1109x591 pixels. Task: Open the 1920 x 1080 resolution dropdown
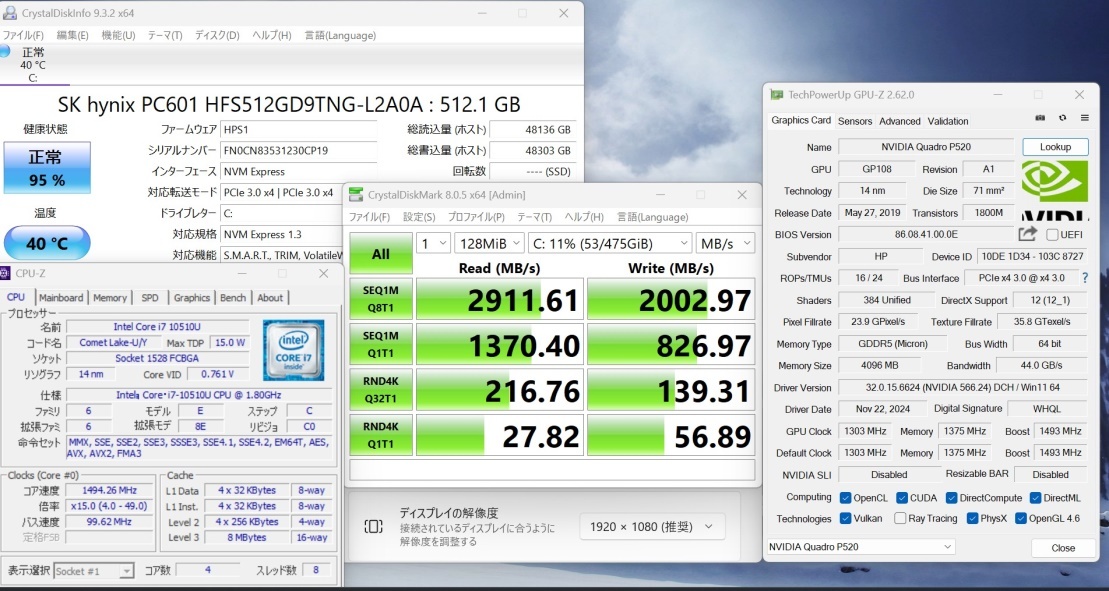pyautogui.click(x=652, y=527)
